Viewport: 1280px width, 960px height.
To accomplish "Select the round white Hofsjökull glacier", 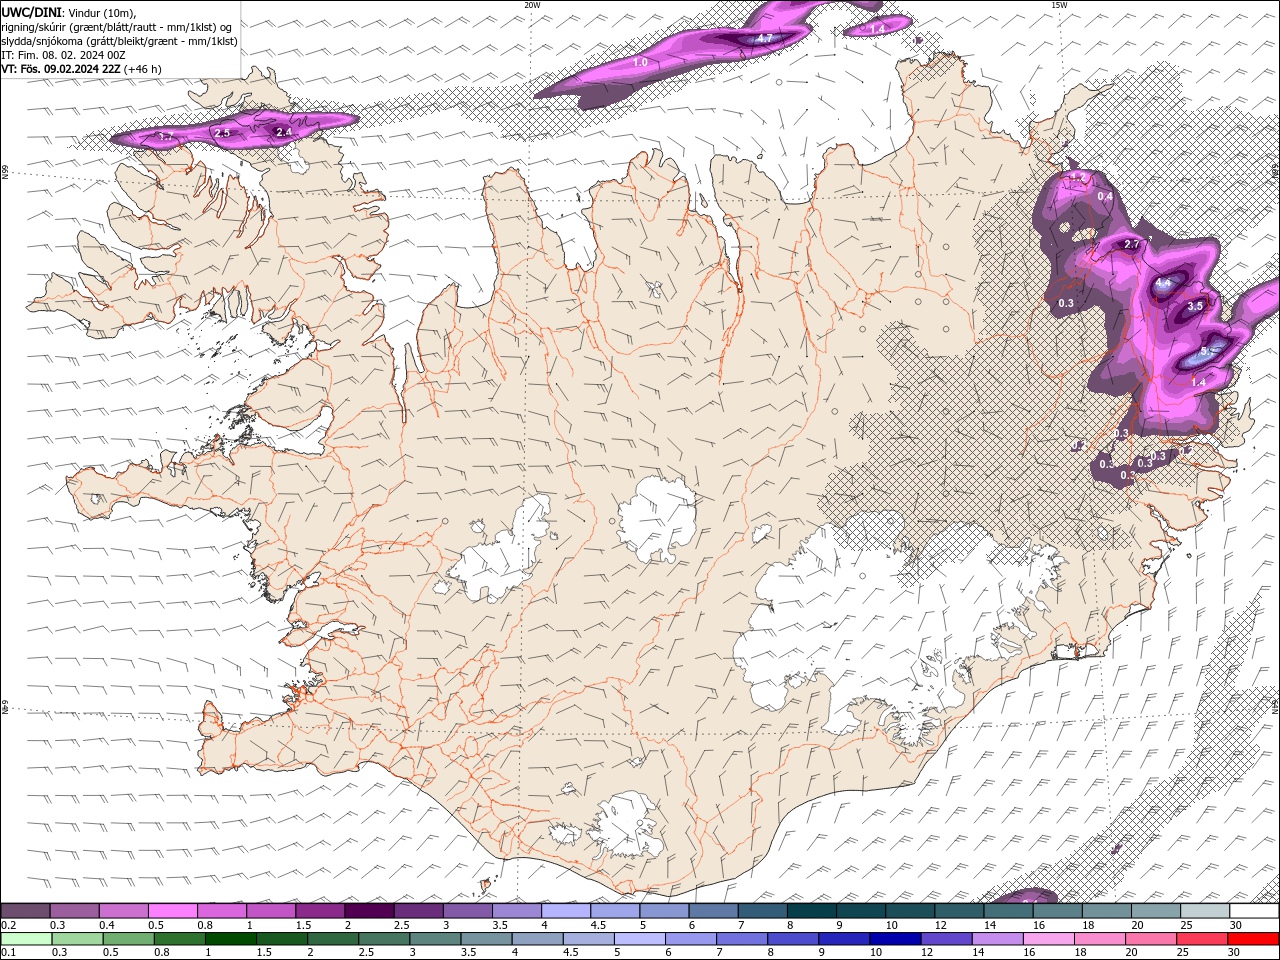I will click(657, 518).
